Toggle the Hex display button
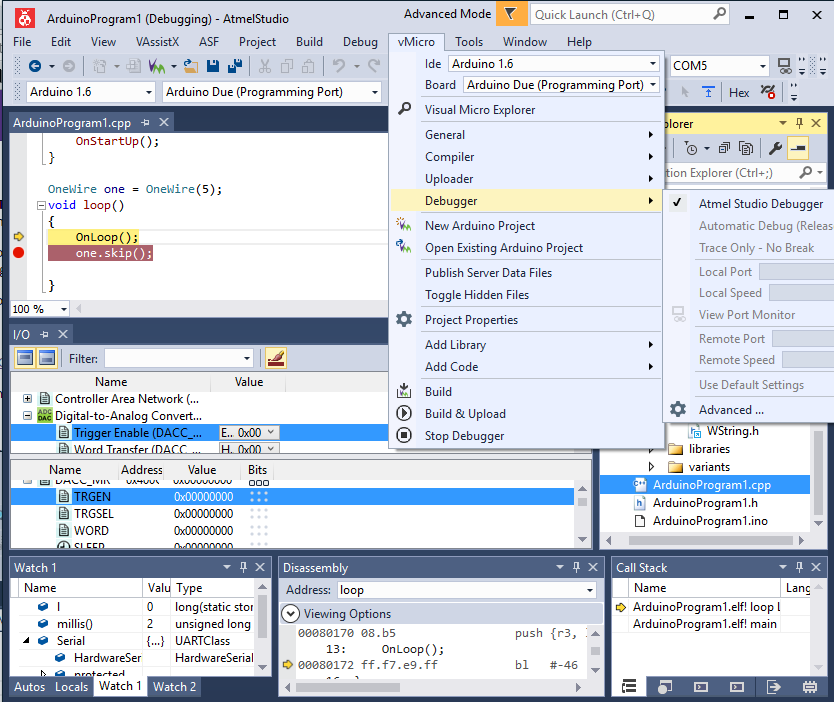The image size is (834, 702). point(739,92)
